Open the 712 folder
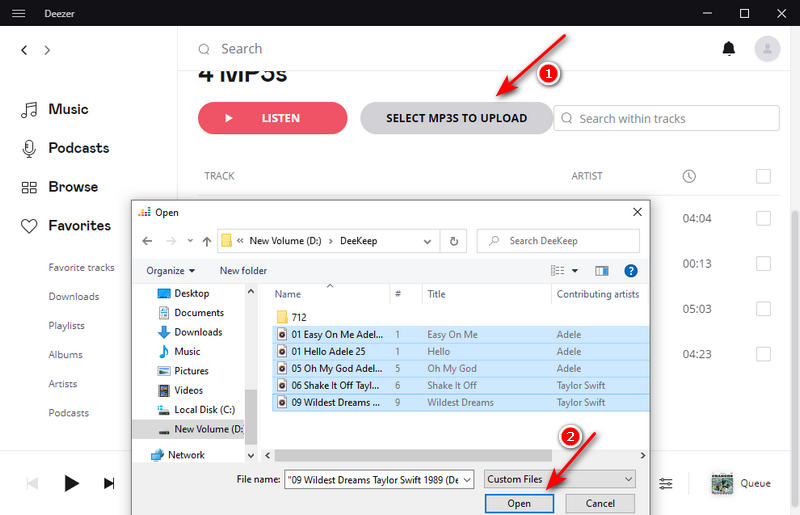The height and width of the screenshot is (515, 800). [292, 317]
